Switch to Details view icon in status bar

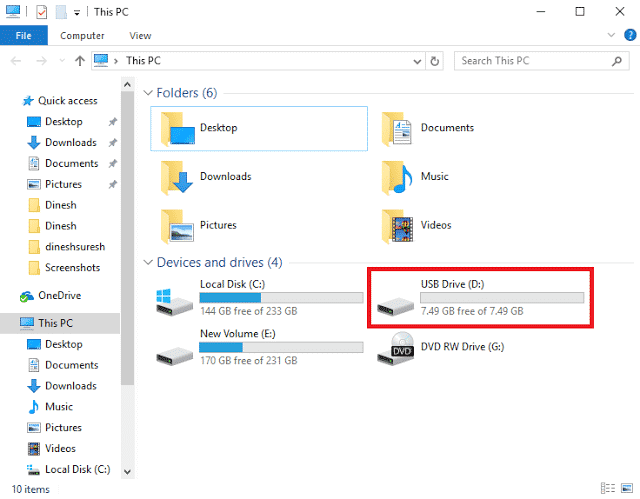pyautogui.click(x=608, y=488)
